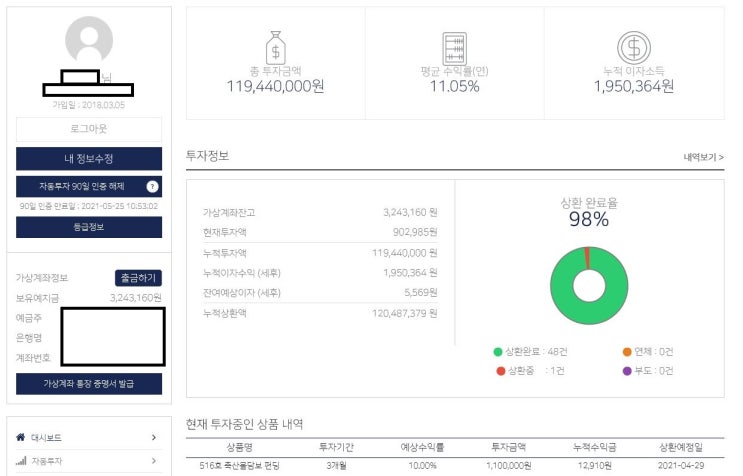The height and width of the screenshot is (476, 743).
Task: Open the 자동투자 menu item
Action: 89,460
